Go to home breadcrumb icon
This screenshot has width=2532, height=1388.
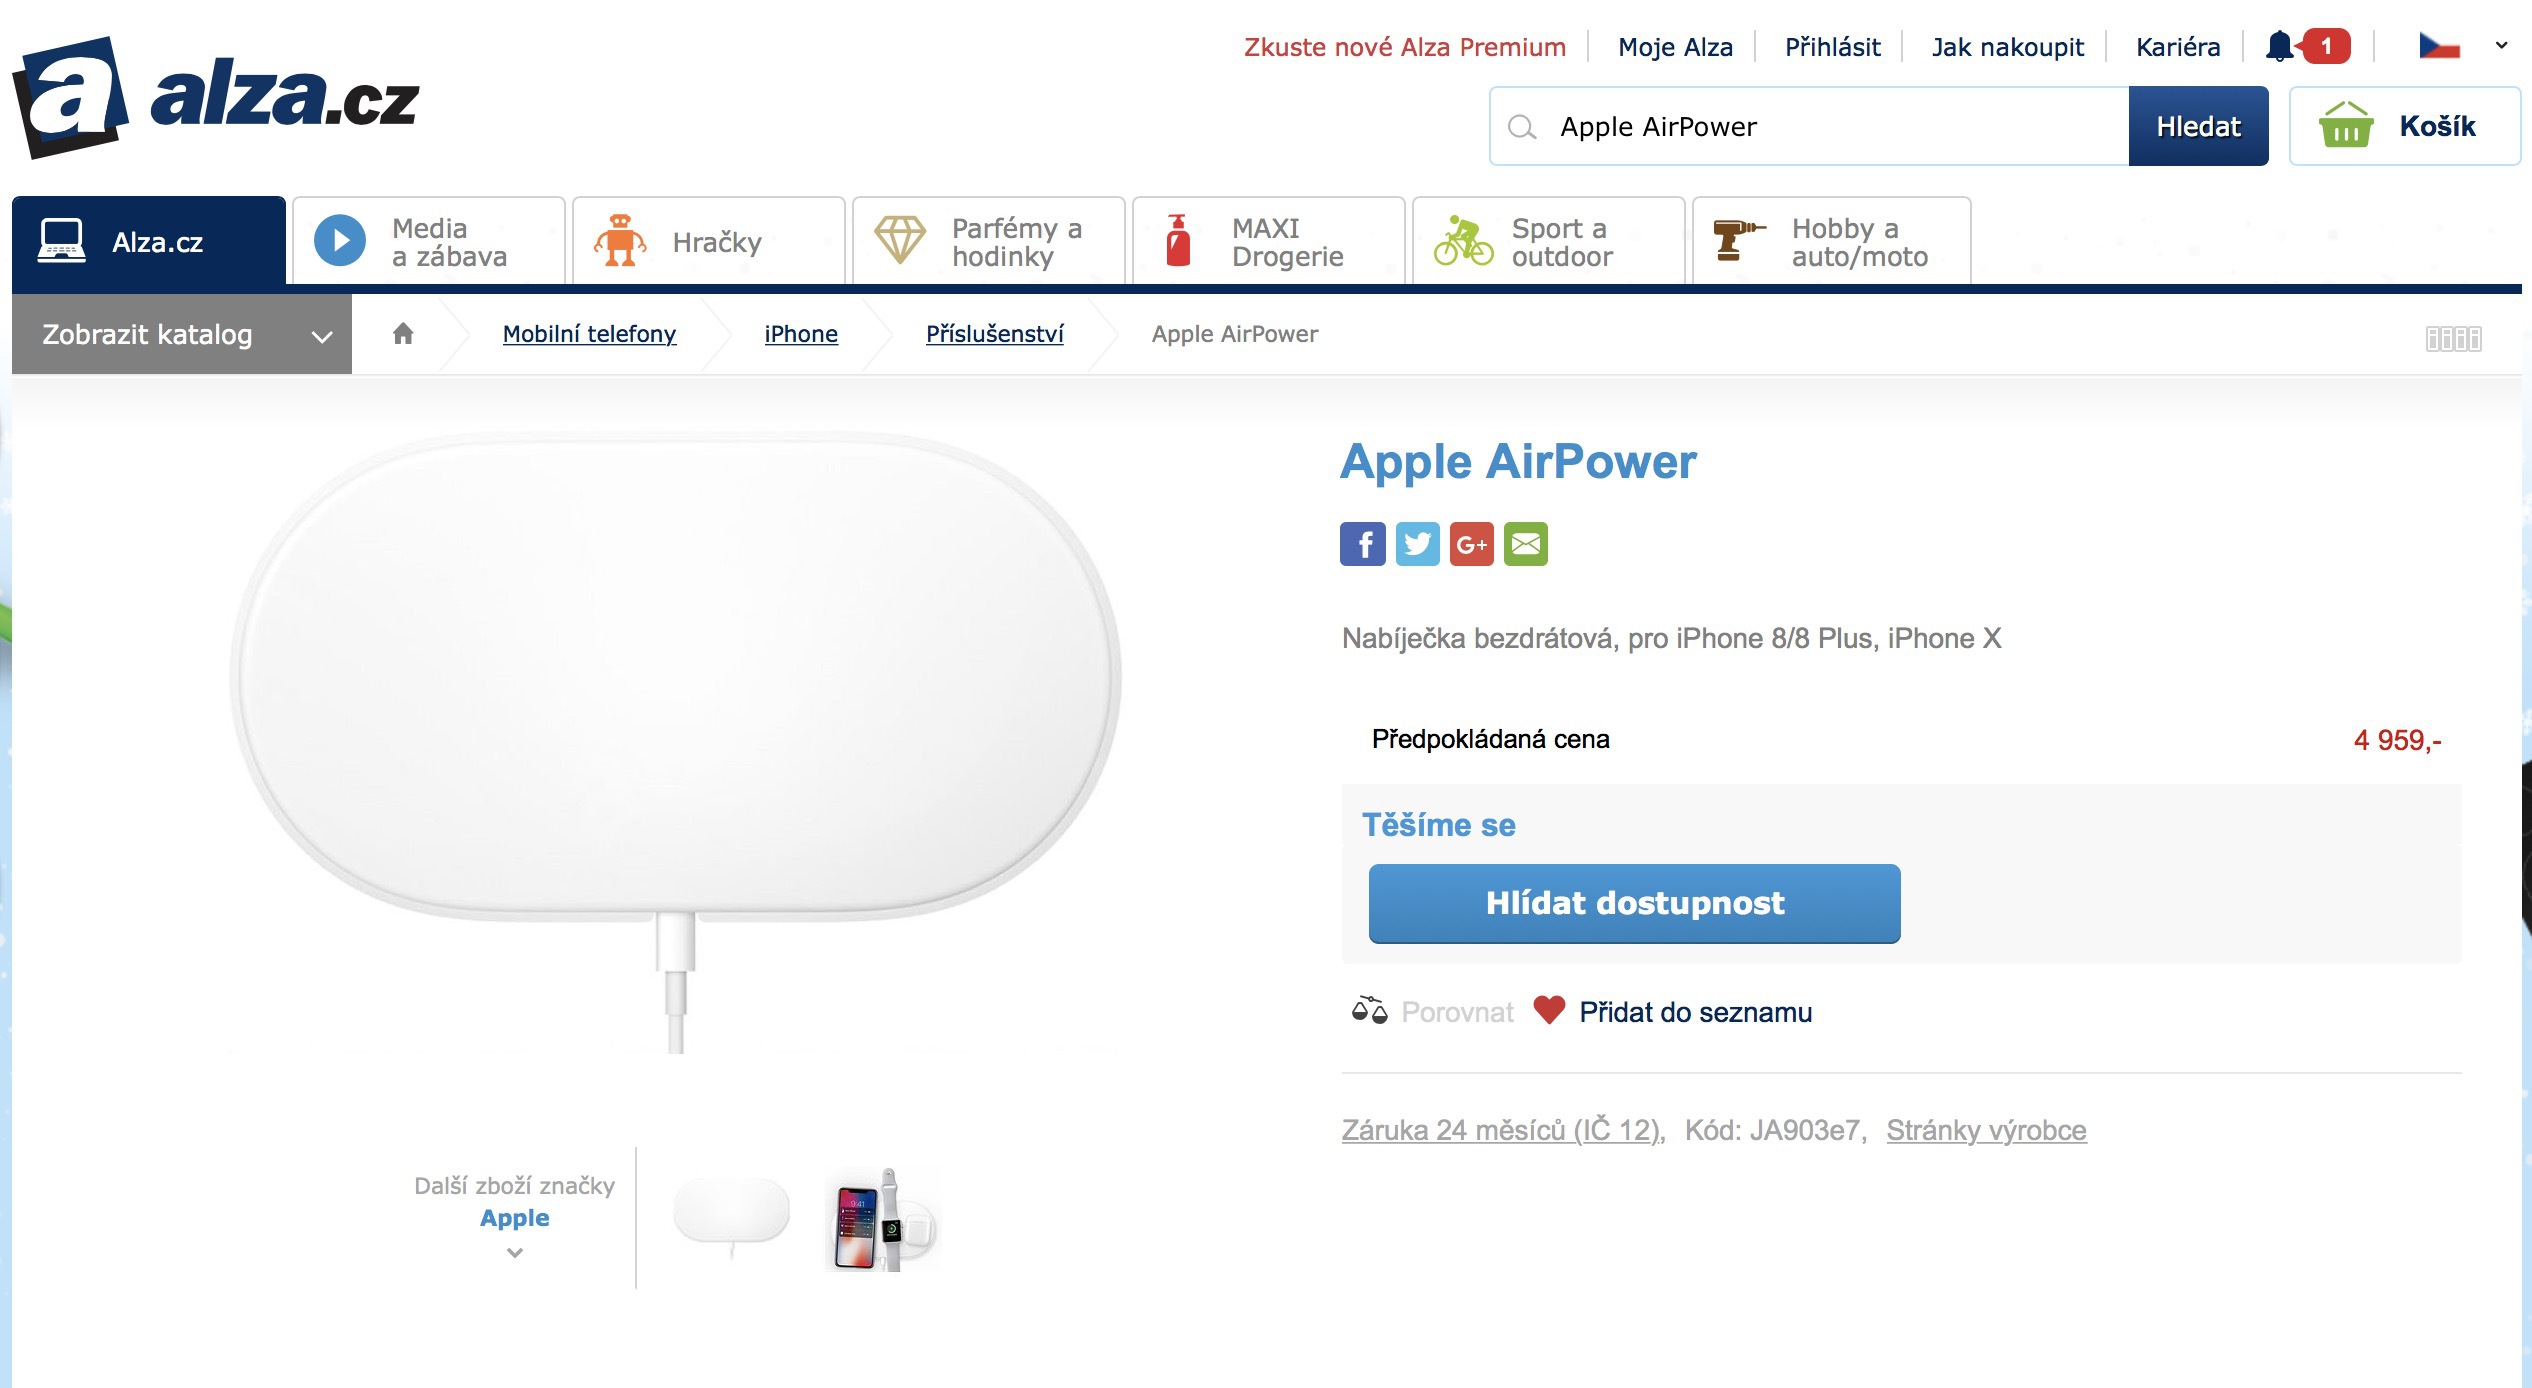tap(403, 334)
